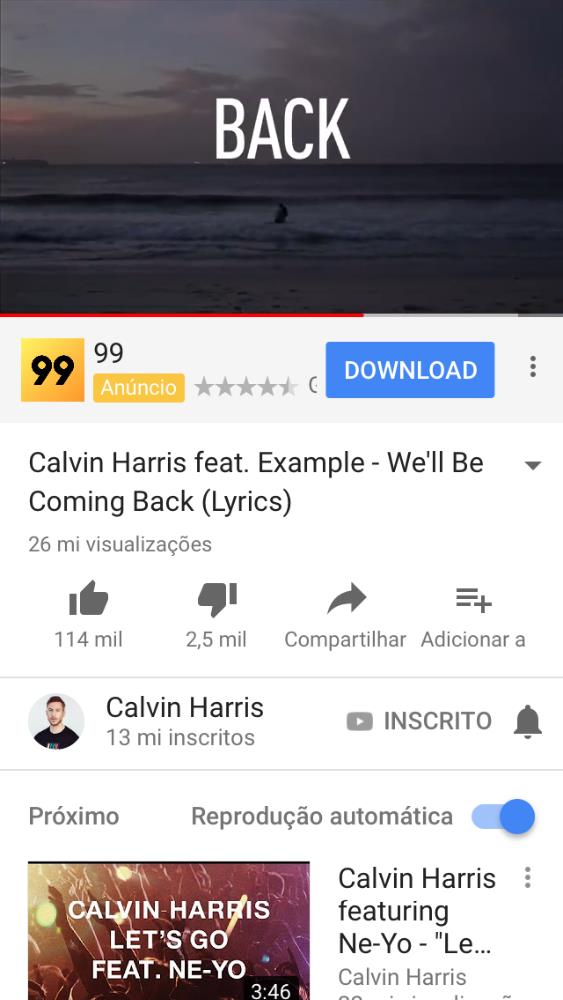Tap the We'll Be Coming Back title
Viewport: 563px width, 1000px height.
(x=256, y=482)
